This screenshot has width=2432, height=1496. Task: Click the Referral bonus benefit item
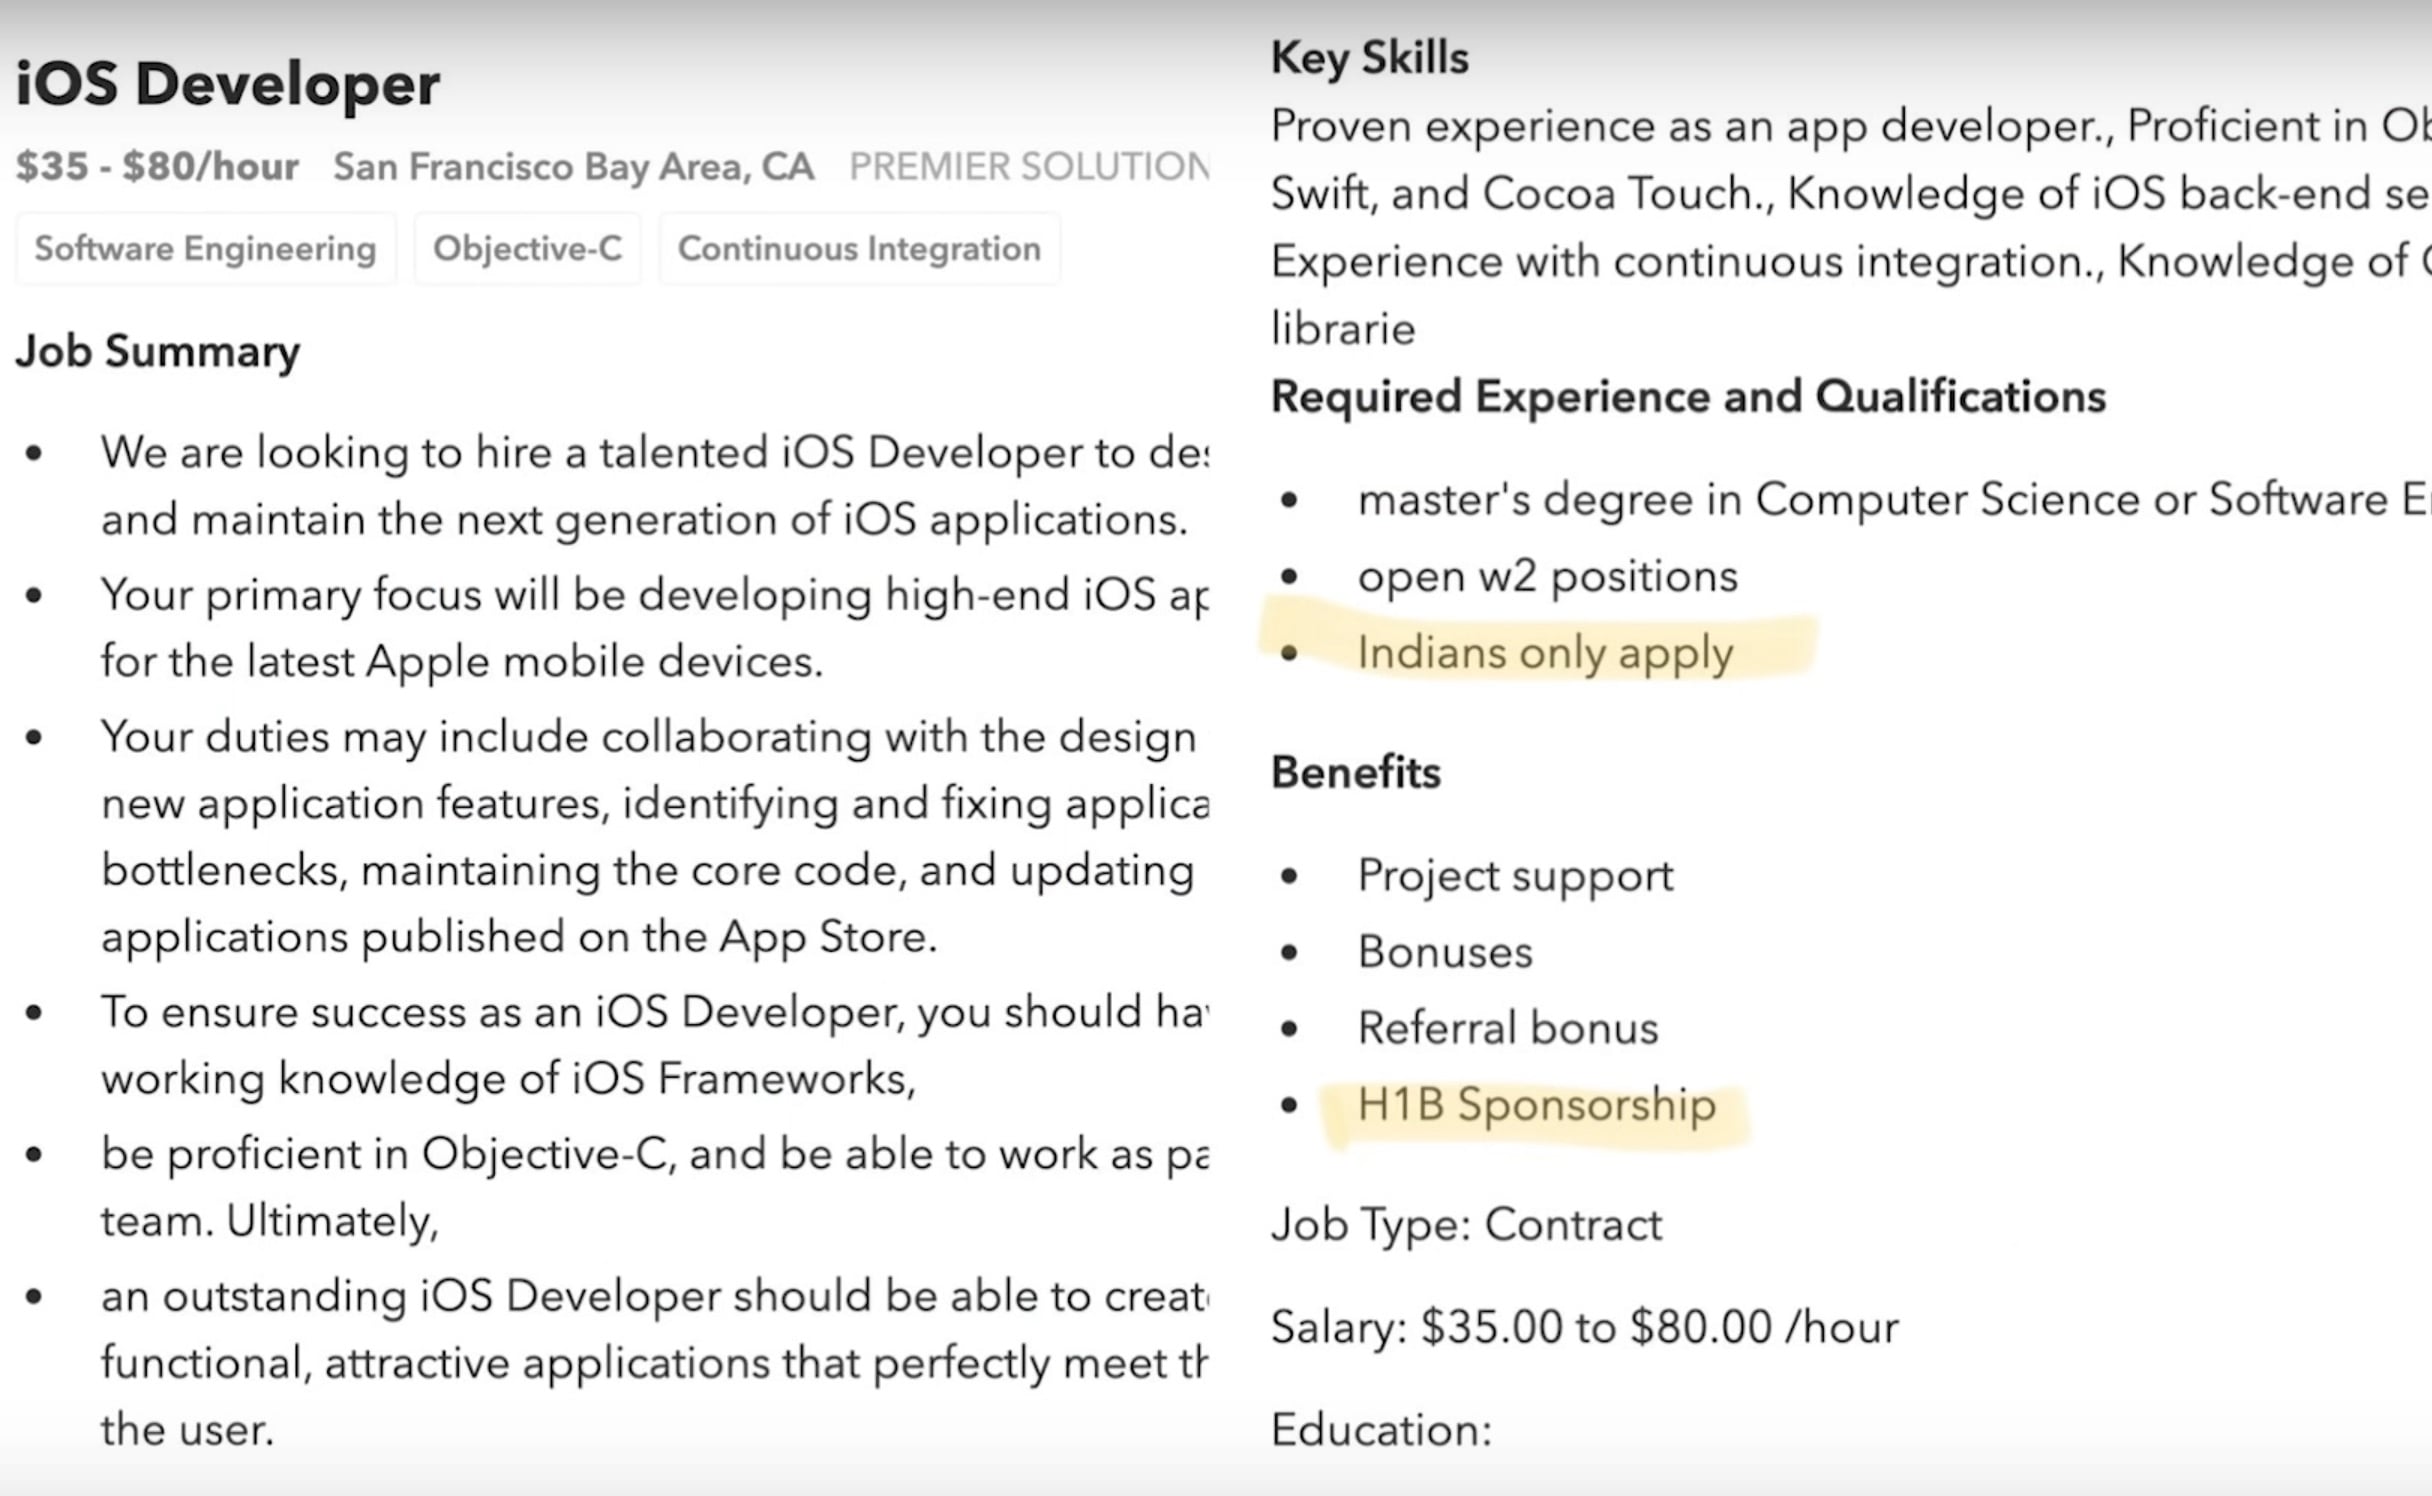[x=1507, y=1028]
